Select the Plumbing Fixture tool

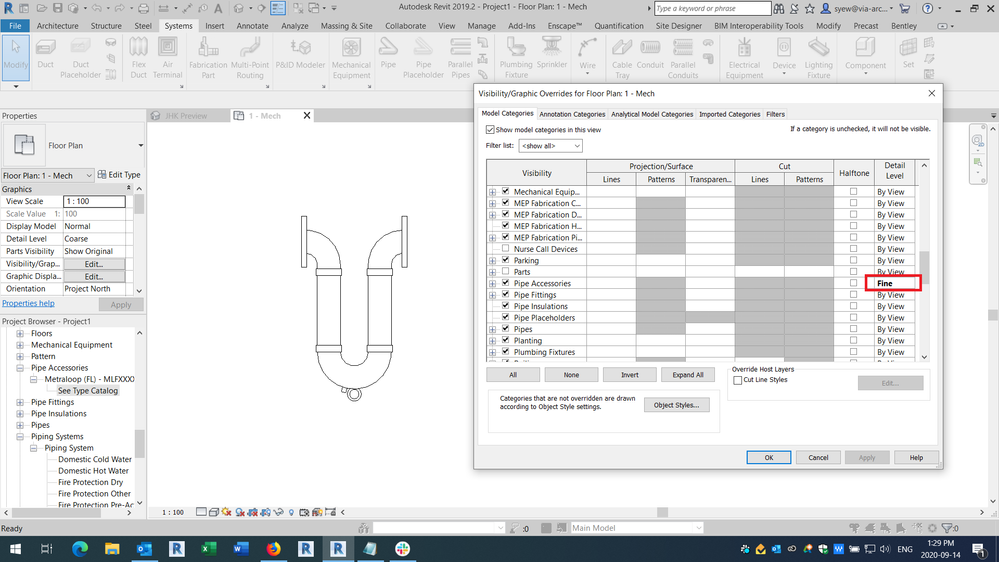click(x=515, y=58)
